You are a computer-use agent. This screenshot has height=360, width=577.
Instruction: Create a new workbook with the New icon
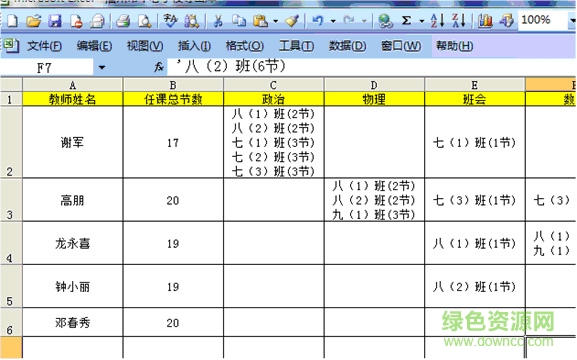click(13, 21)
